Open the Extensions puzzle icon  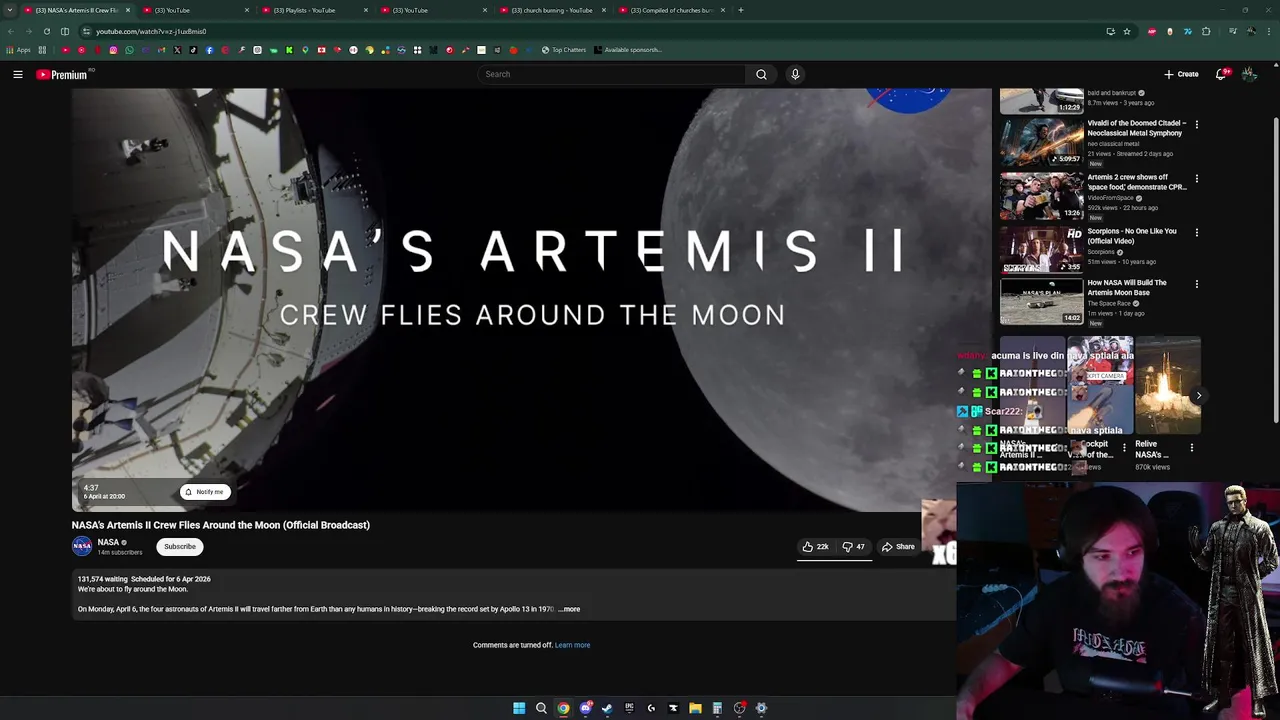1206,31
